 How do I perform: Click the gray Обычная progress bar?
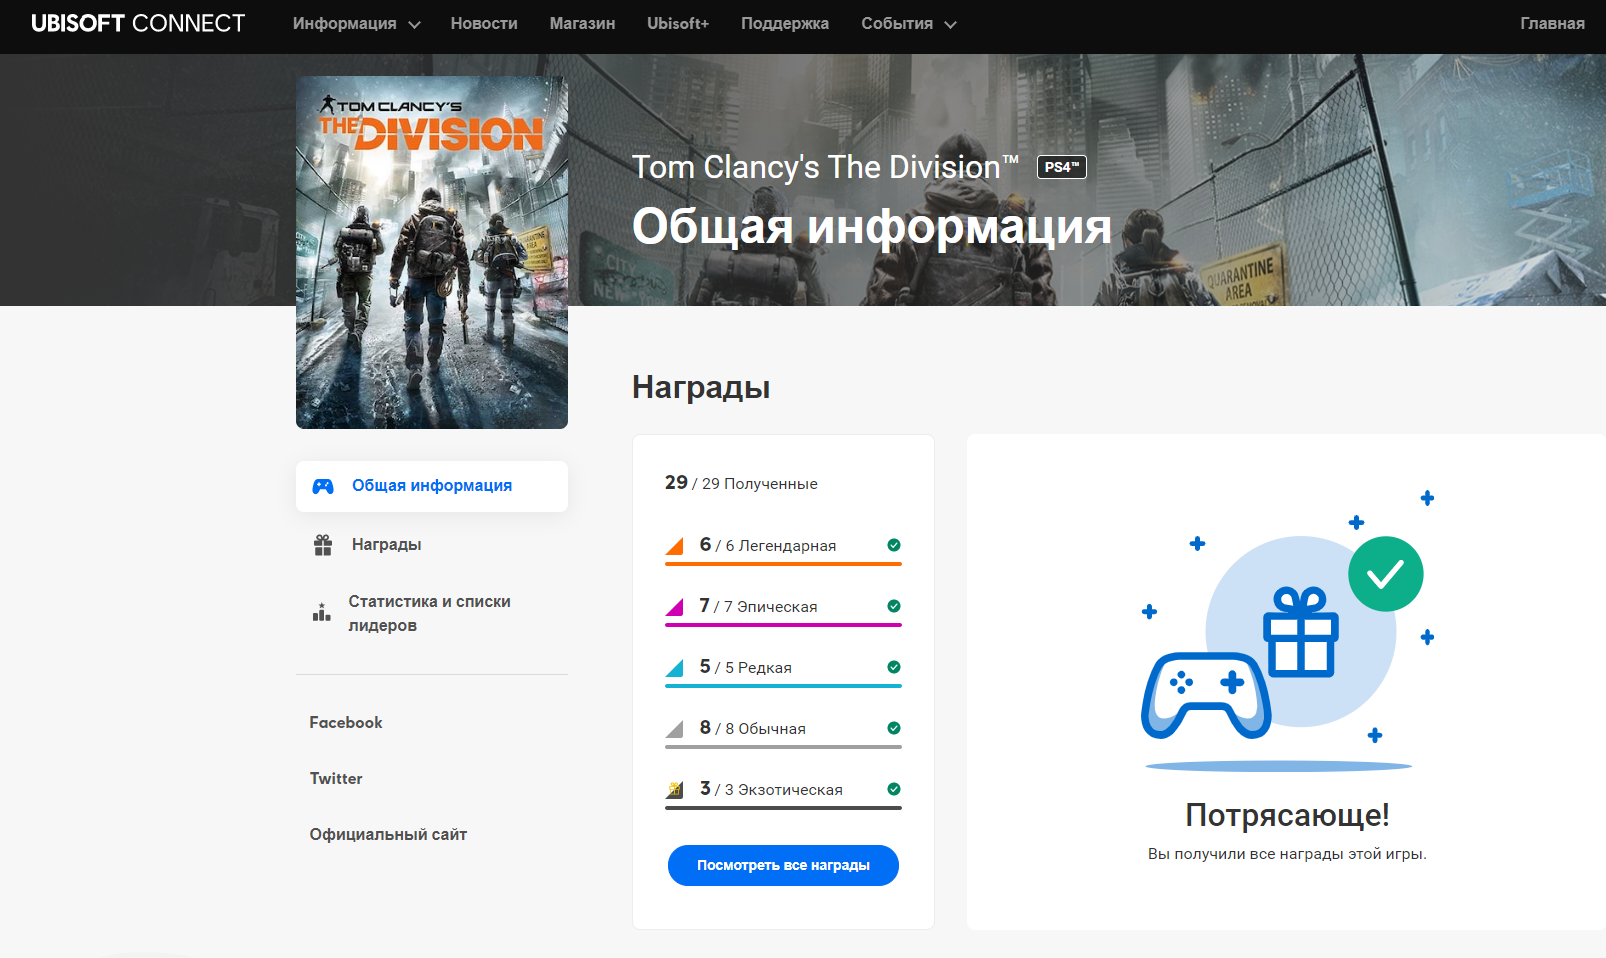(x=783, y=747)
